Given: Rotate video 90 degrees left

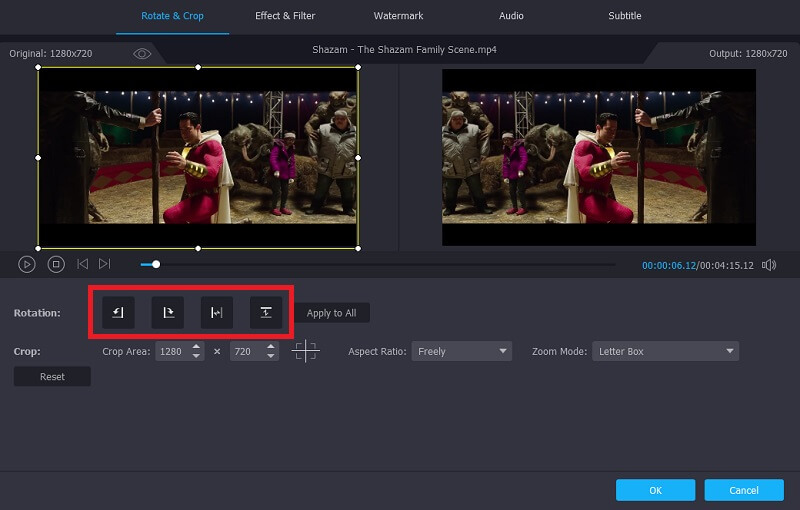Looking at the screenshot, I should [118, 313].
